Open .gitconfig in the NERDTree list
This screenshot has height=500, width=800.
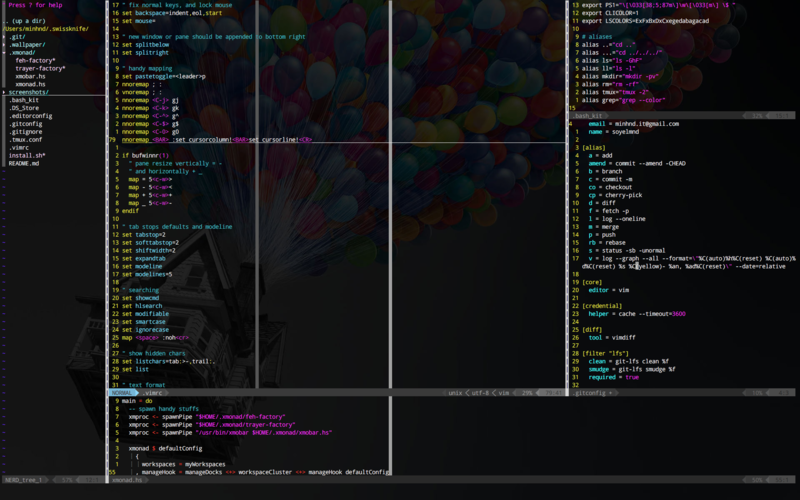click(26, 124)
